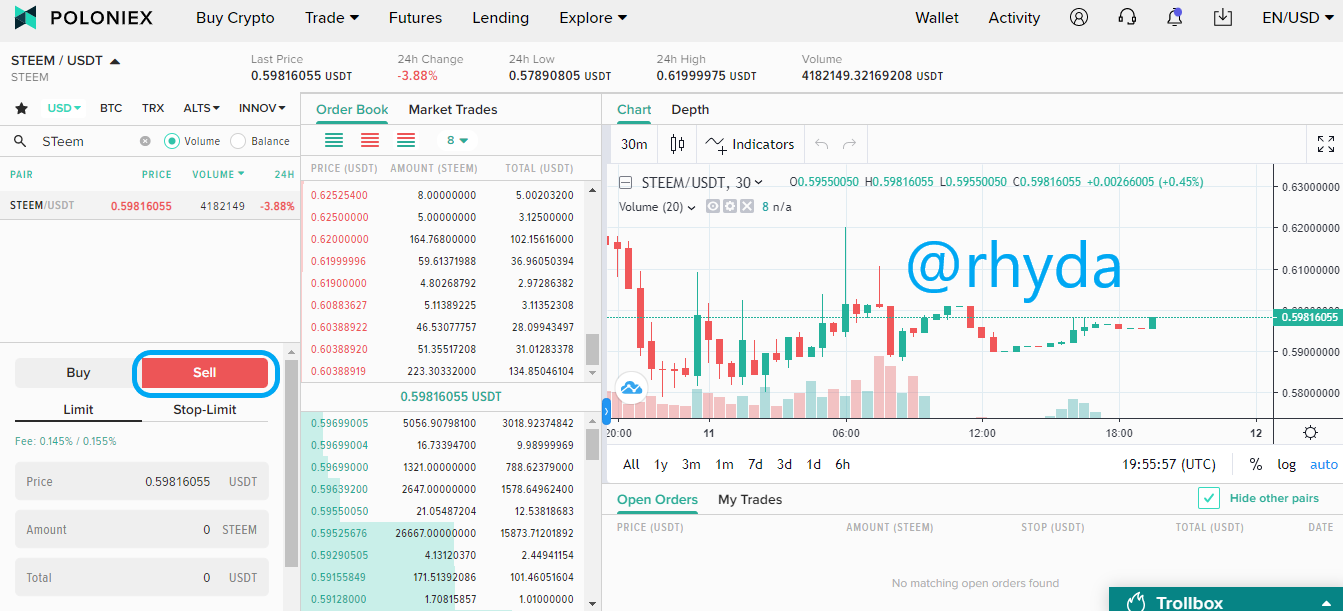Sort pairs by Volume column

[218, 174]
